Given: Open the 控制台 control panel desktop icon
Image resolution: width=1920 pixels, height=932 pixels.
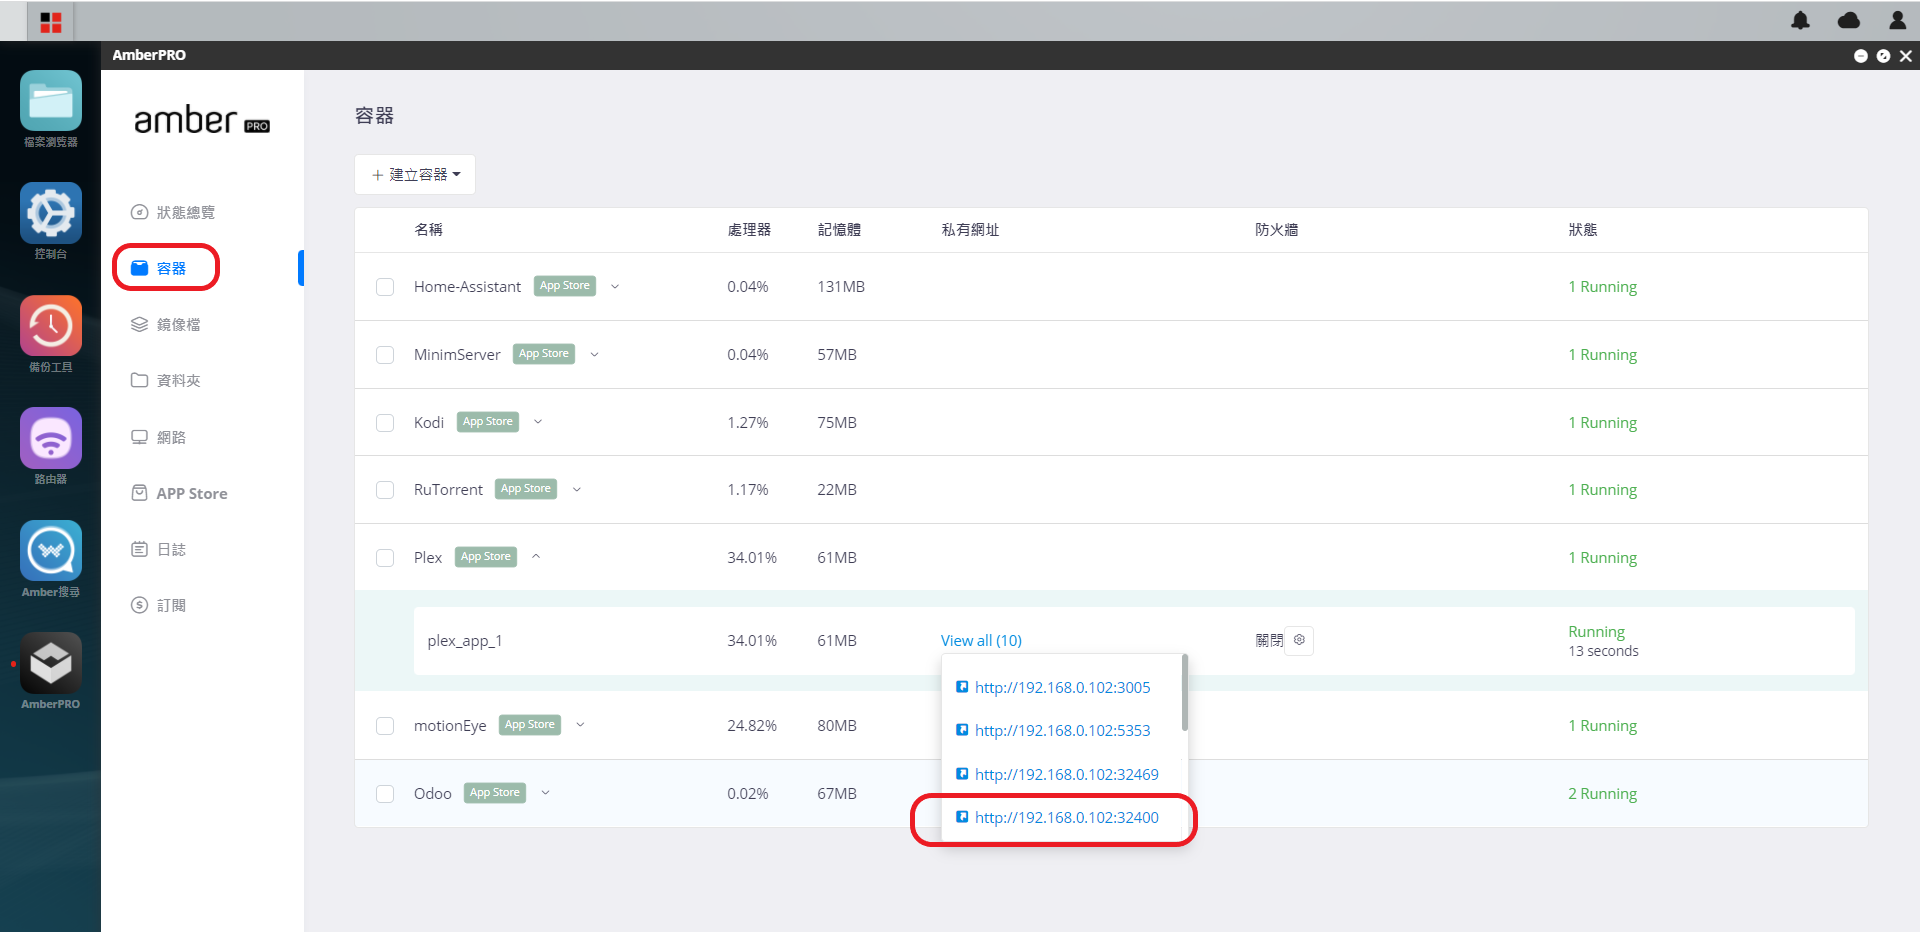Looking at the screenshot, I should tap(50, 213).
